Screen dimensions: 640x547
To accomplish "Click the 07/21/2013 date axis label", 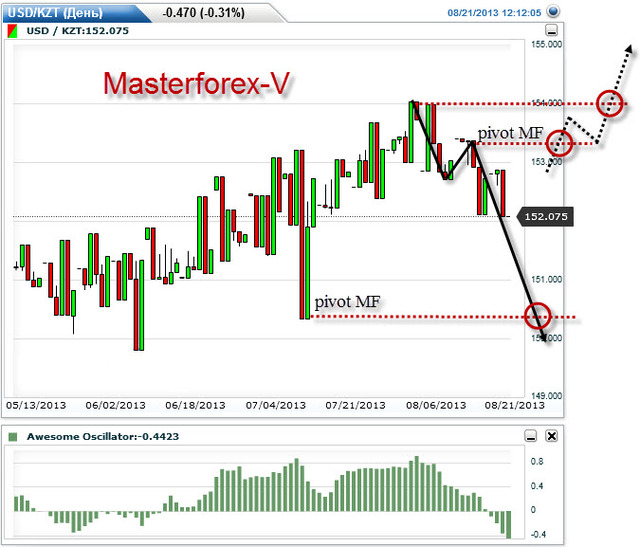I will coord(355,405).
